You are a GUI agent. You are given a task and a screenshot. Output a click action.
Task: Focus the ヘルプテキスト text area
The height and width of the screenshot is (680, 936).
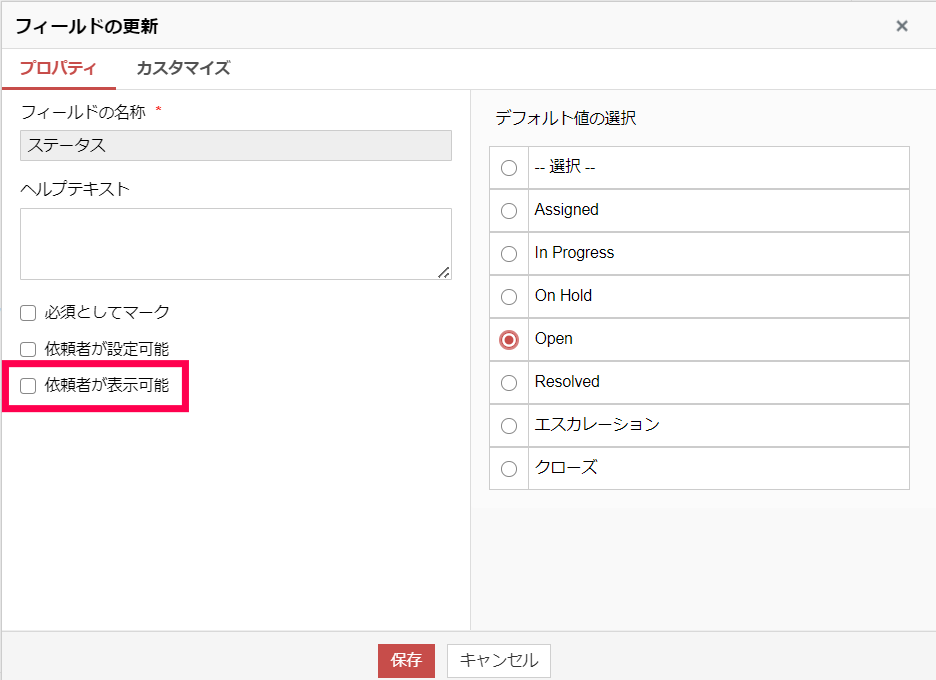click(236, 244)
